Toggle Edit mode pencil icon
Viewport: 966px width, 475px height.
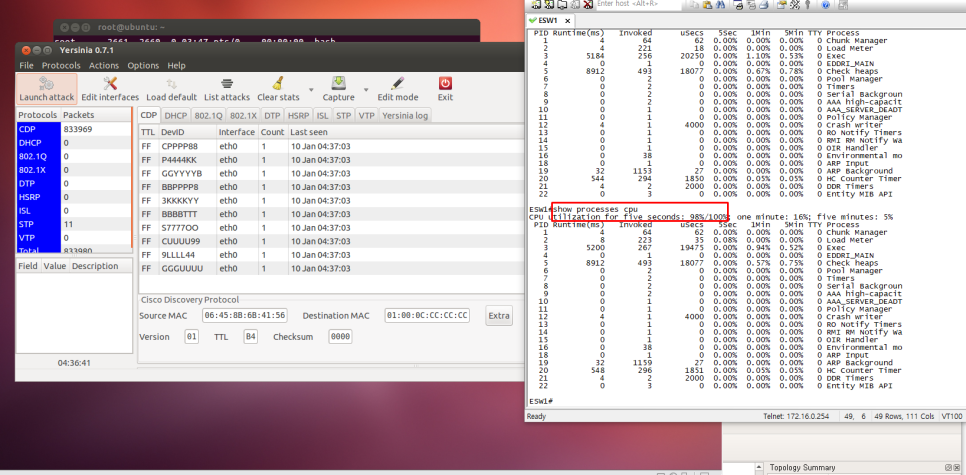coord(397,84)
